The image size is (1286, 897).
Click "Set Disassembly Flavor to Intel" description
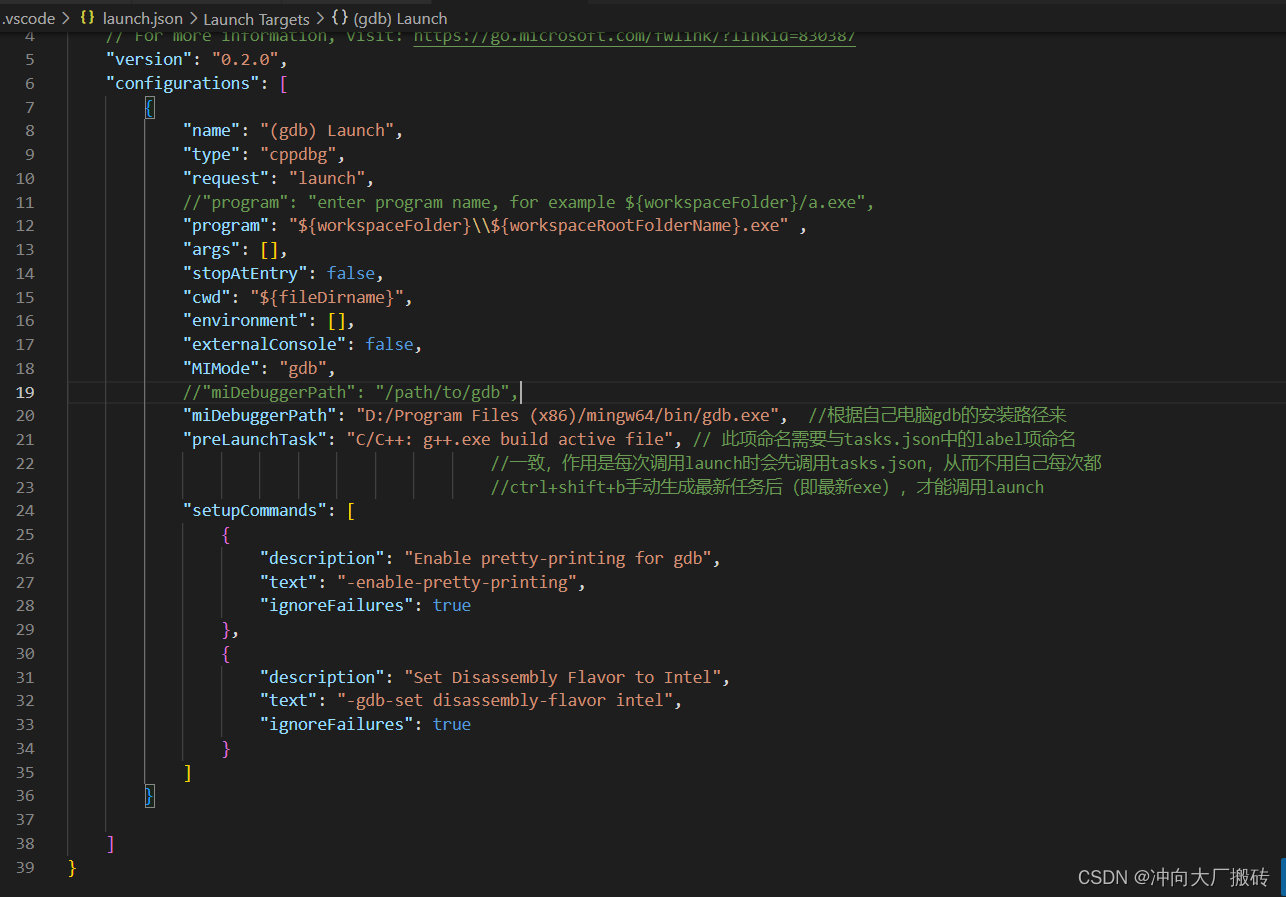click(x=563, y=677)
